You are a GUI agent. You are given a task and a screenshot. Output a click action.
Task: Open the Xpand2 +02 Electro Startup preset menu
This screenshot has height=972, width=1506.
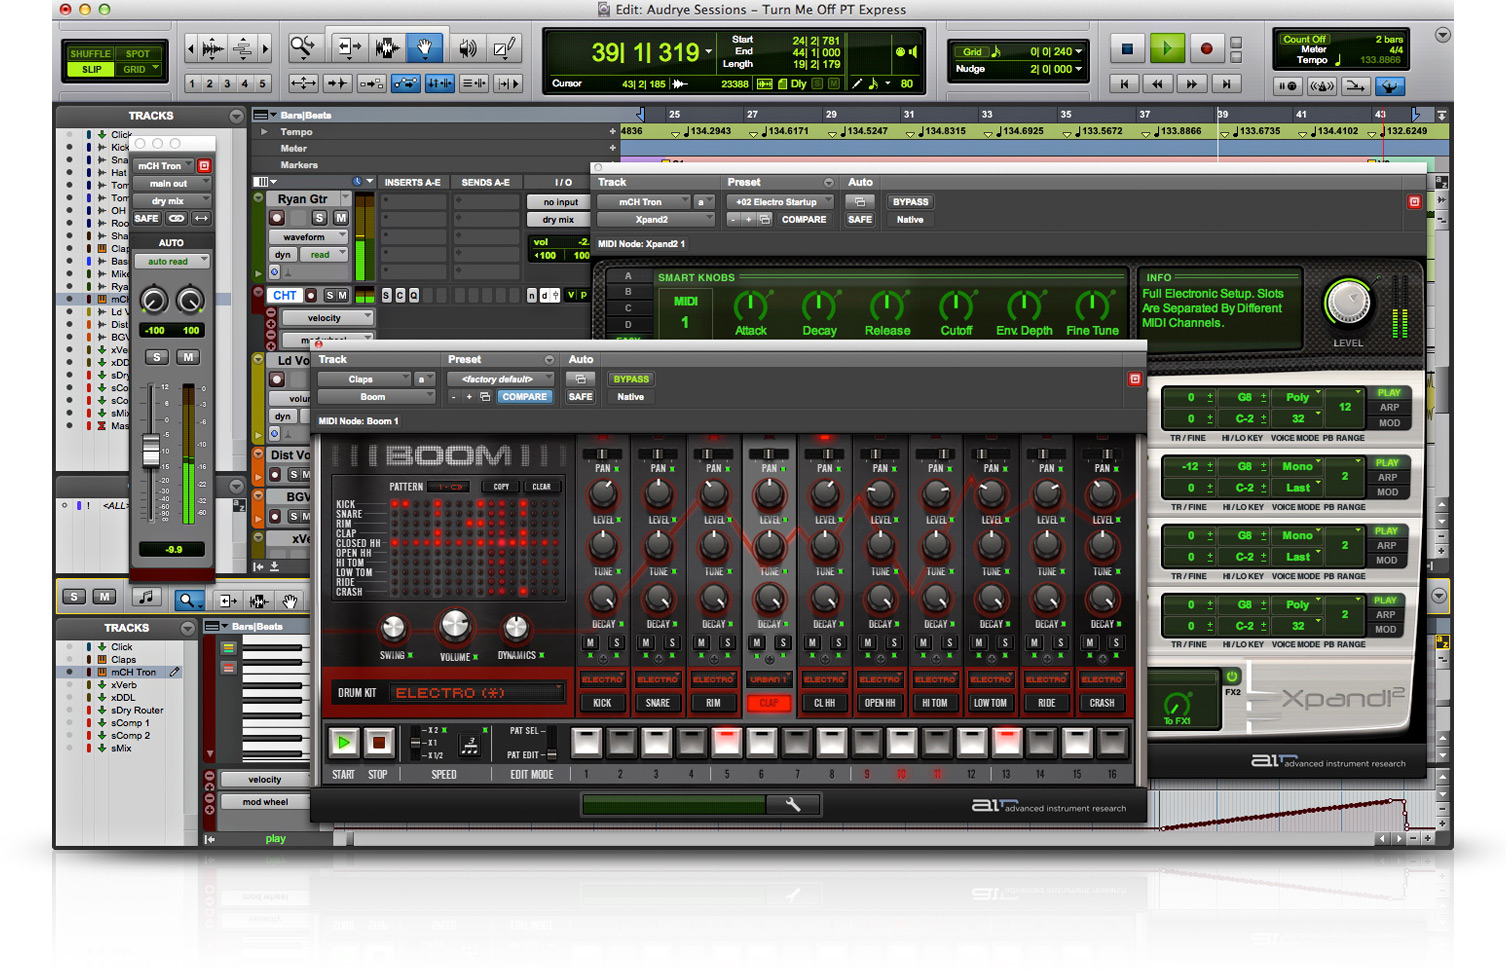coord(780,202)
